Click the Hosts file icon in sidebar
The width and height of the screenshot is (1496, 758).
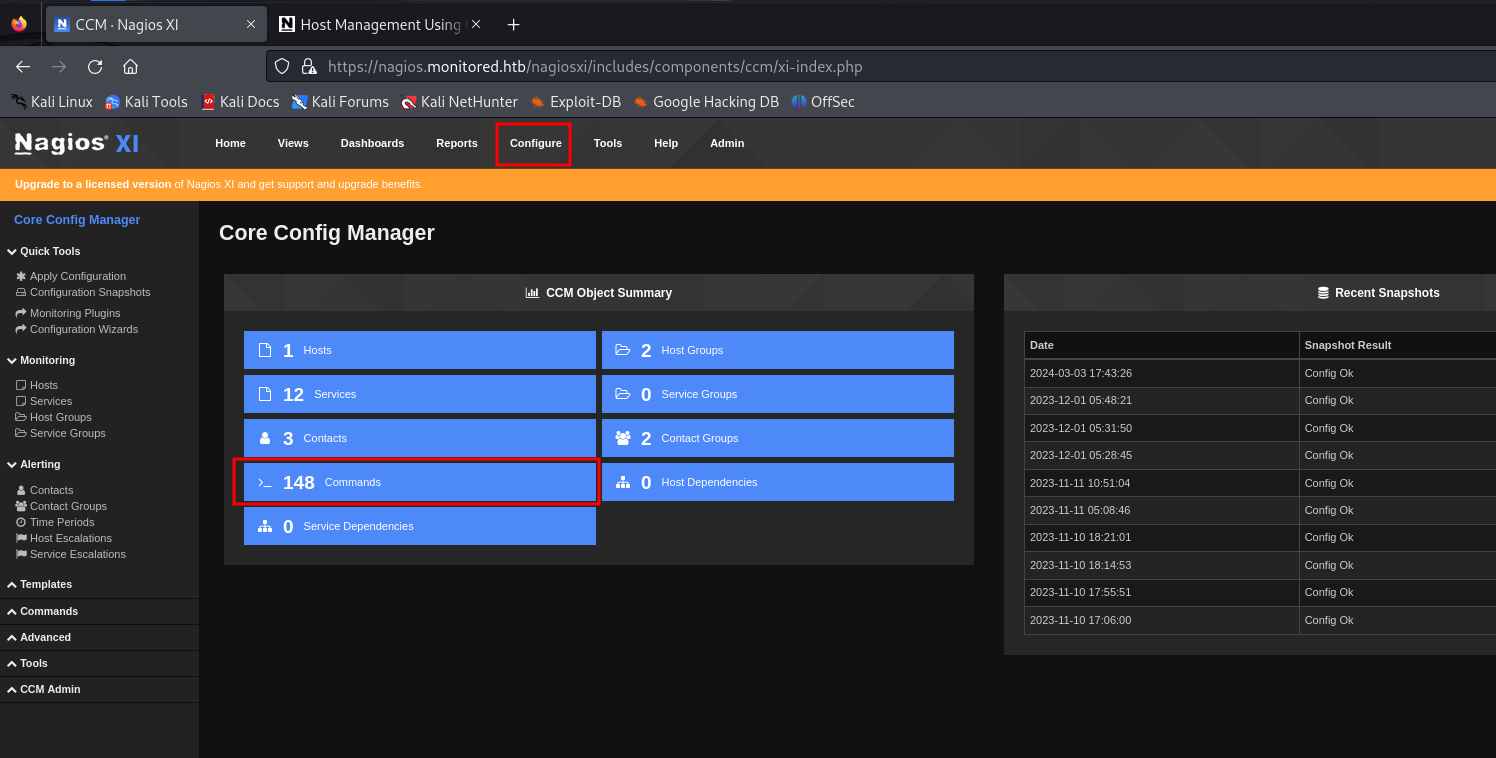click(x=21, y=385)
